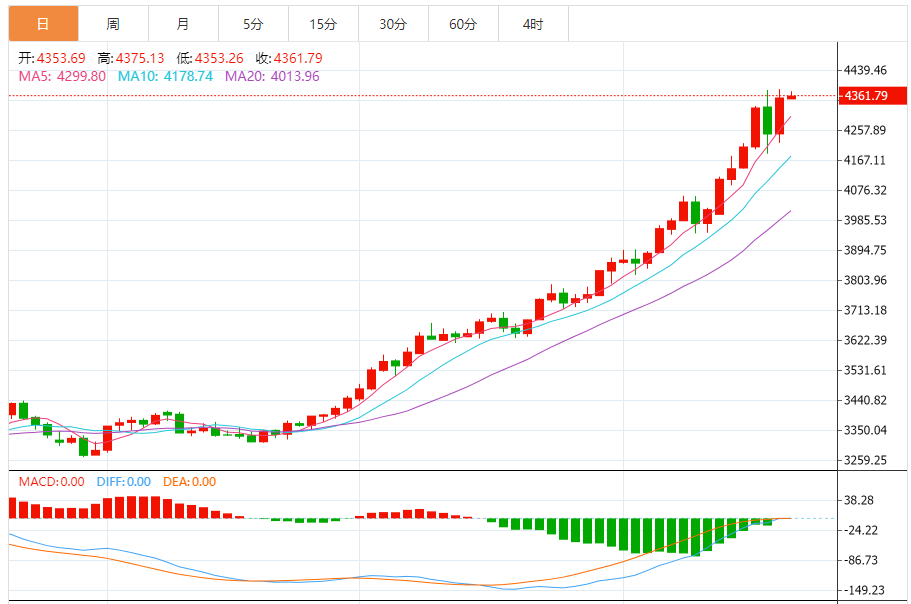Click the DIFF value label
Image resolution: width=911 pixels, height=604 pixels.
click(x=123, y=482)
